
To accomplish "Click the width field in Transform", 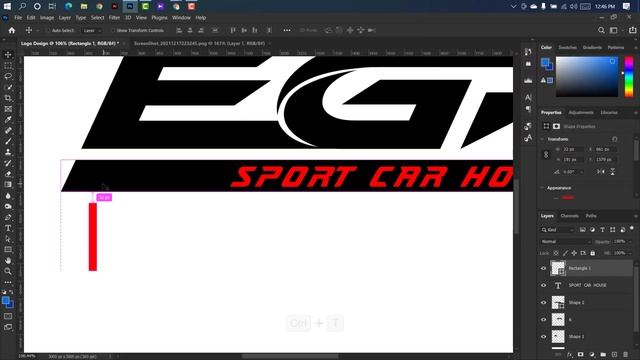I will click(572, 150).
